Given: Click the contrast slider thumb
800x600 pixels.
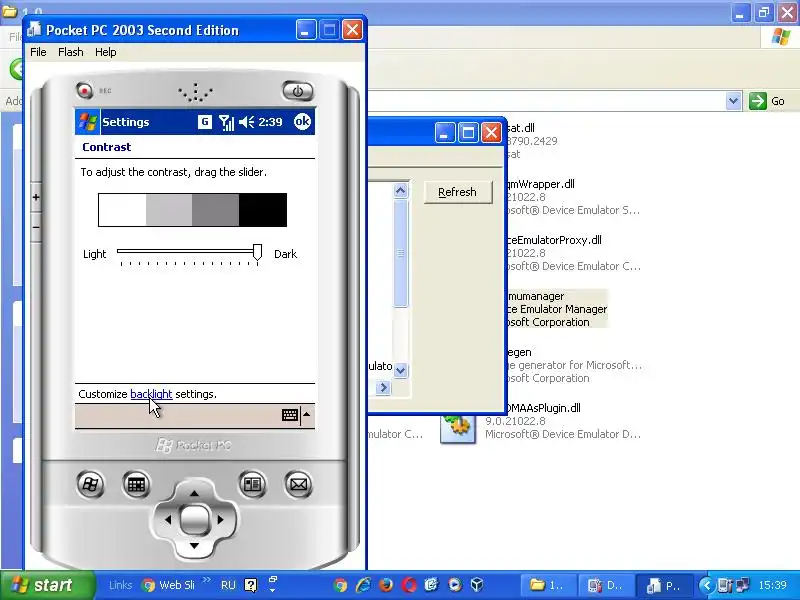Looking at the screenshot, I should [258, 252].
